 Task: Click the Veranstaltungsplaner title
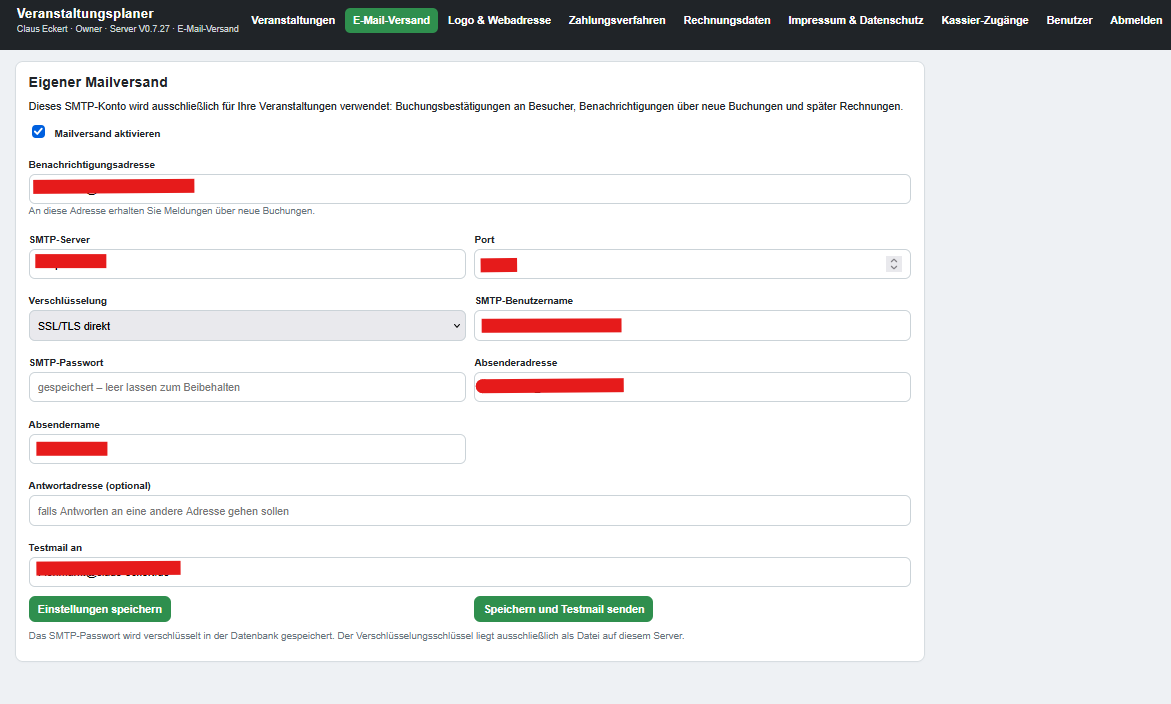(85, 13)
